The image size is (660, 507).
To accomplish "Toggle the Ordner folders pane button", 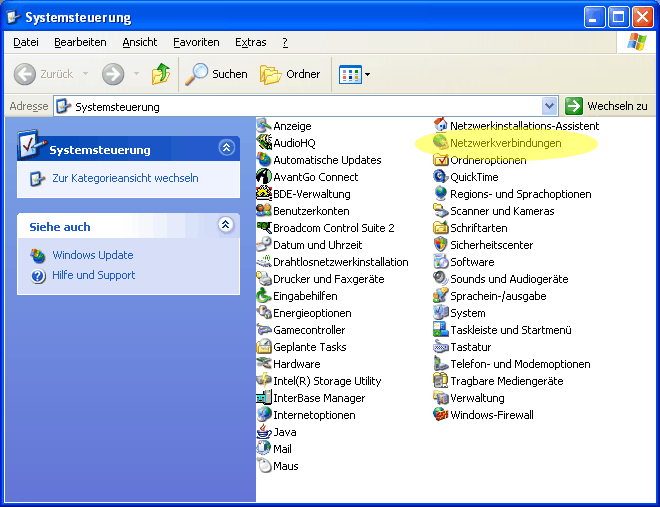I will (290, 74).
